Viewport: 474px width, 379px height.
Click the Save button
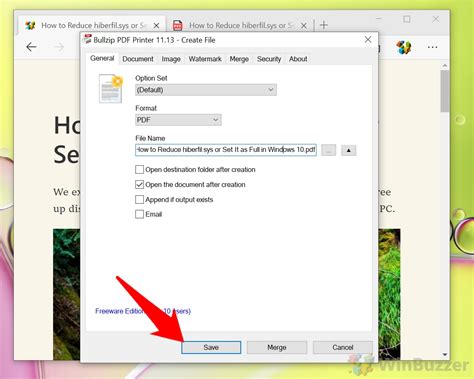(x=211, y=347)
